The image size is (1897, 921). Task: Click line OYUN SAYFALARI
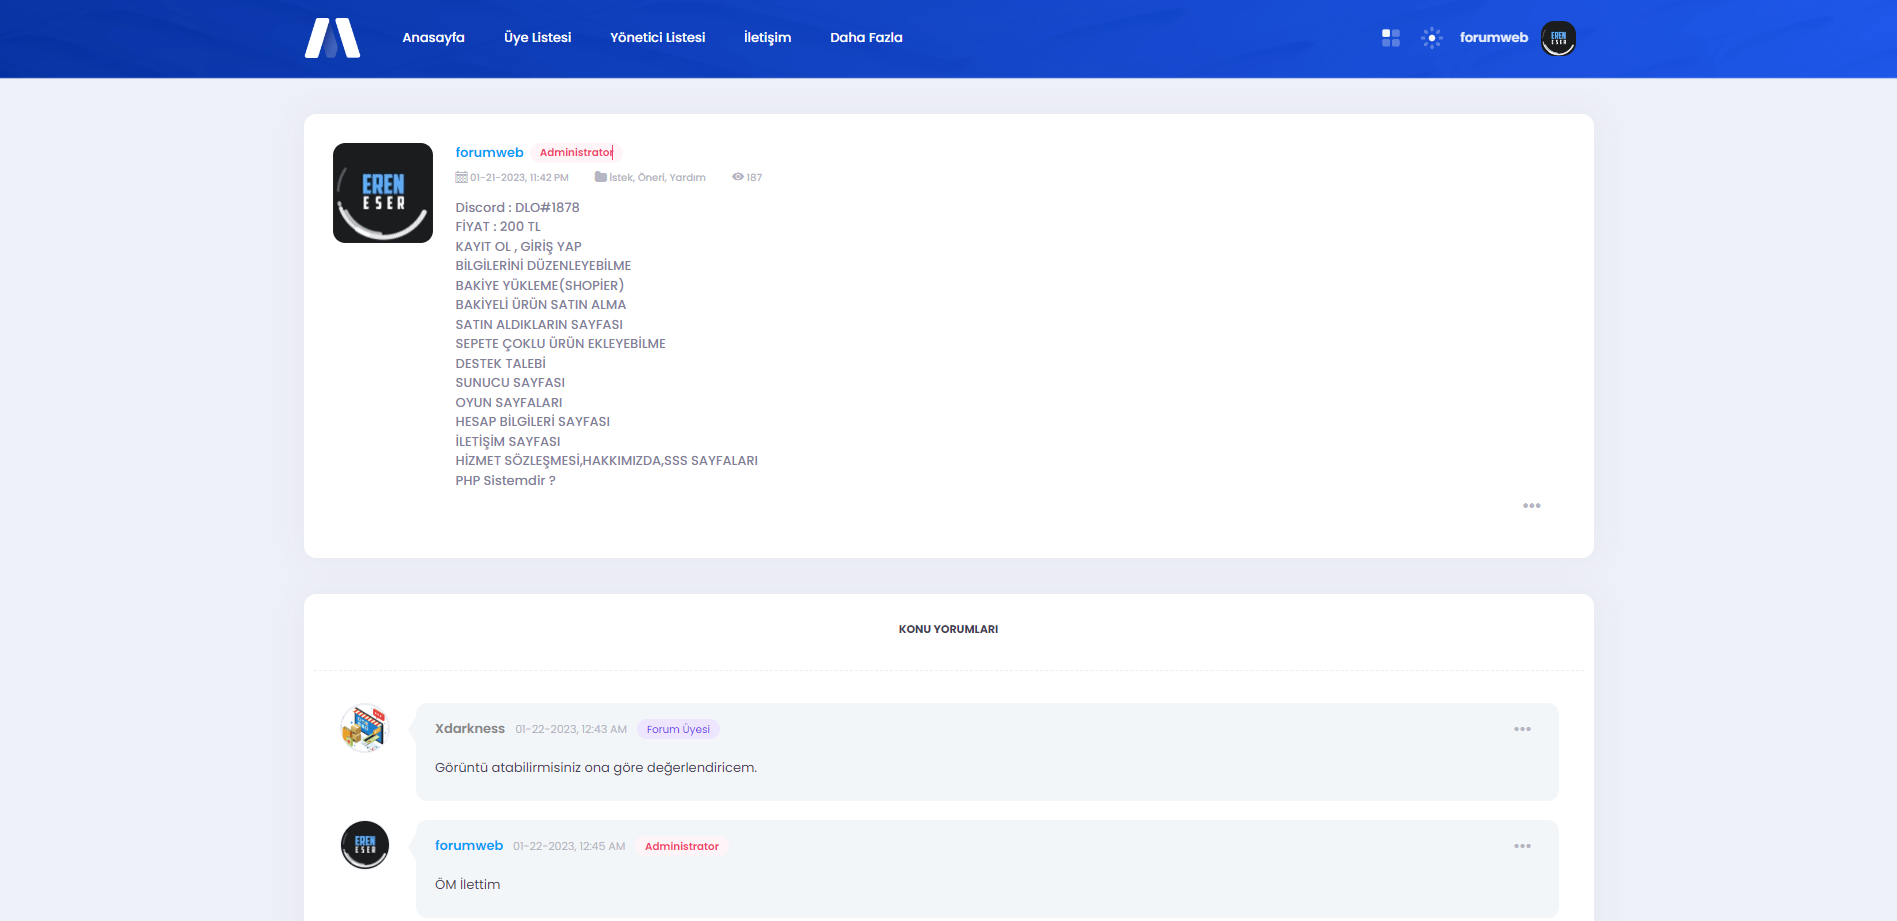coord(508,403)
